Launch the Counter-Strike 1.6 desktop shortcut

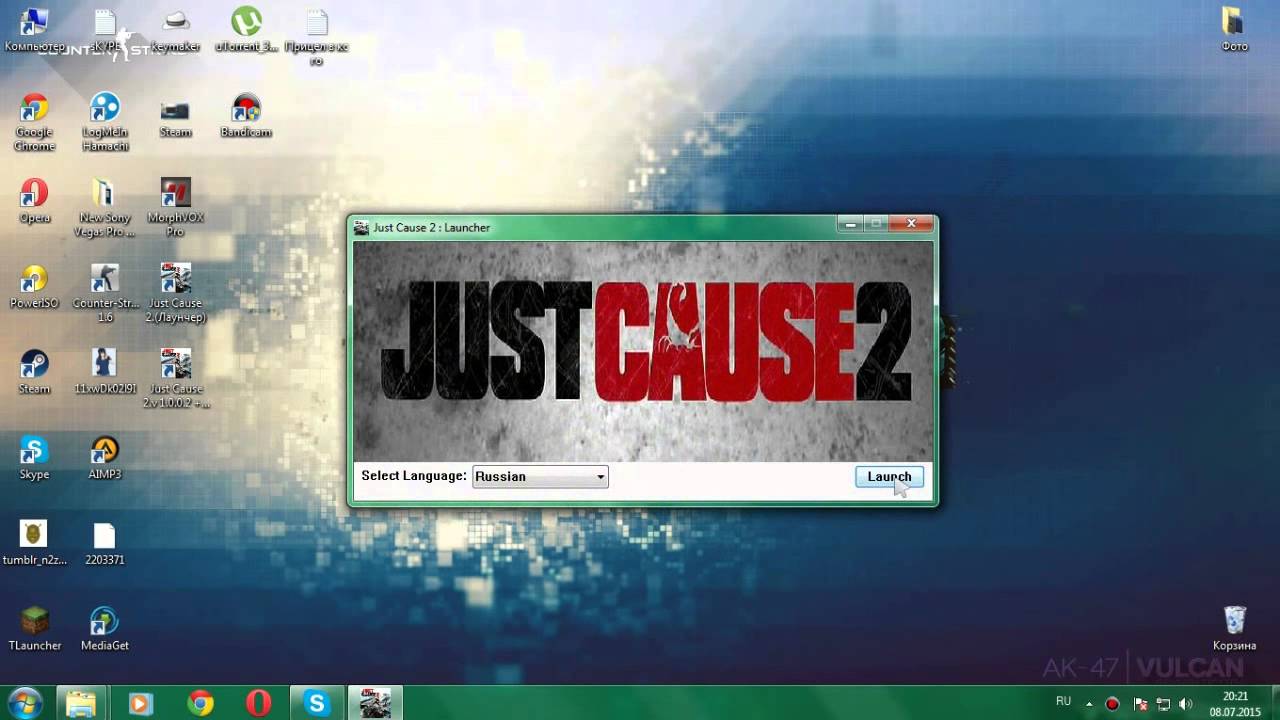[104, 293]
